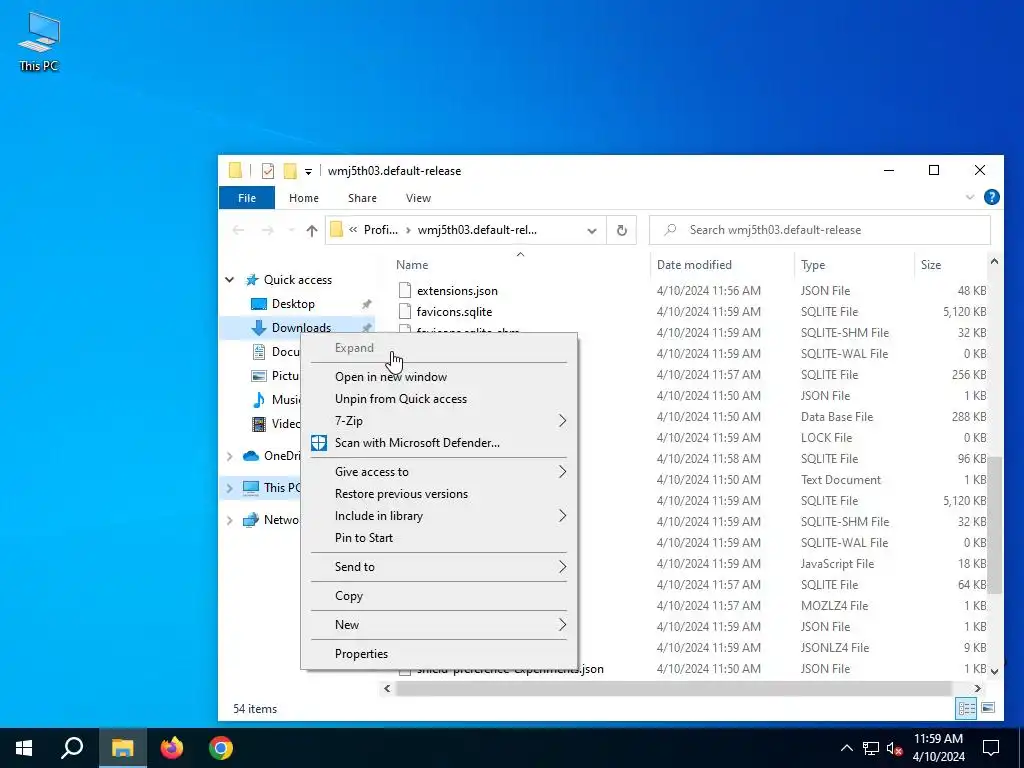Choose Restore previous versions
This screenshot has height=768, width=1024.
401,494
